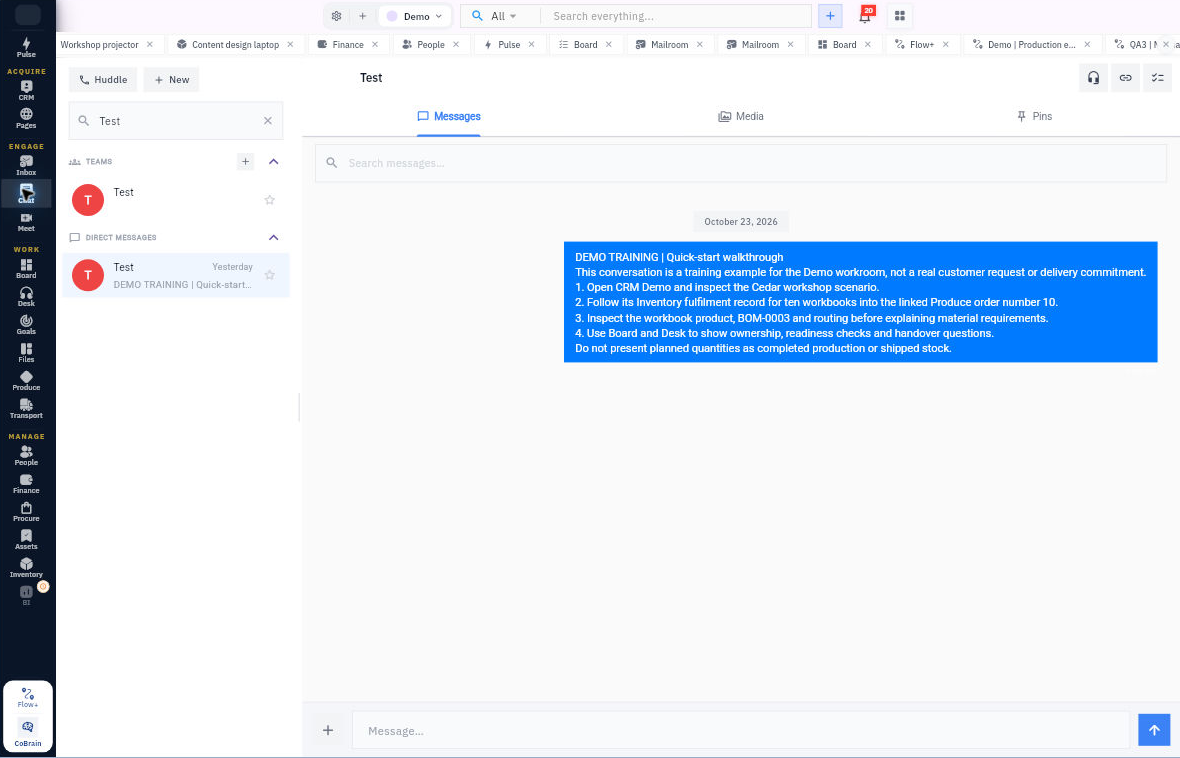
Task: Start a Huddle
Action: pos(103,79)
